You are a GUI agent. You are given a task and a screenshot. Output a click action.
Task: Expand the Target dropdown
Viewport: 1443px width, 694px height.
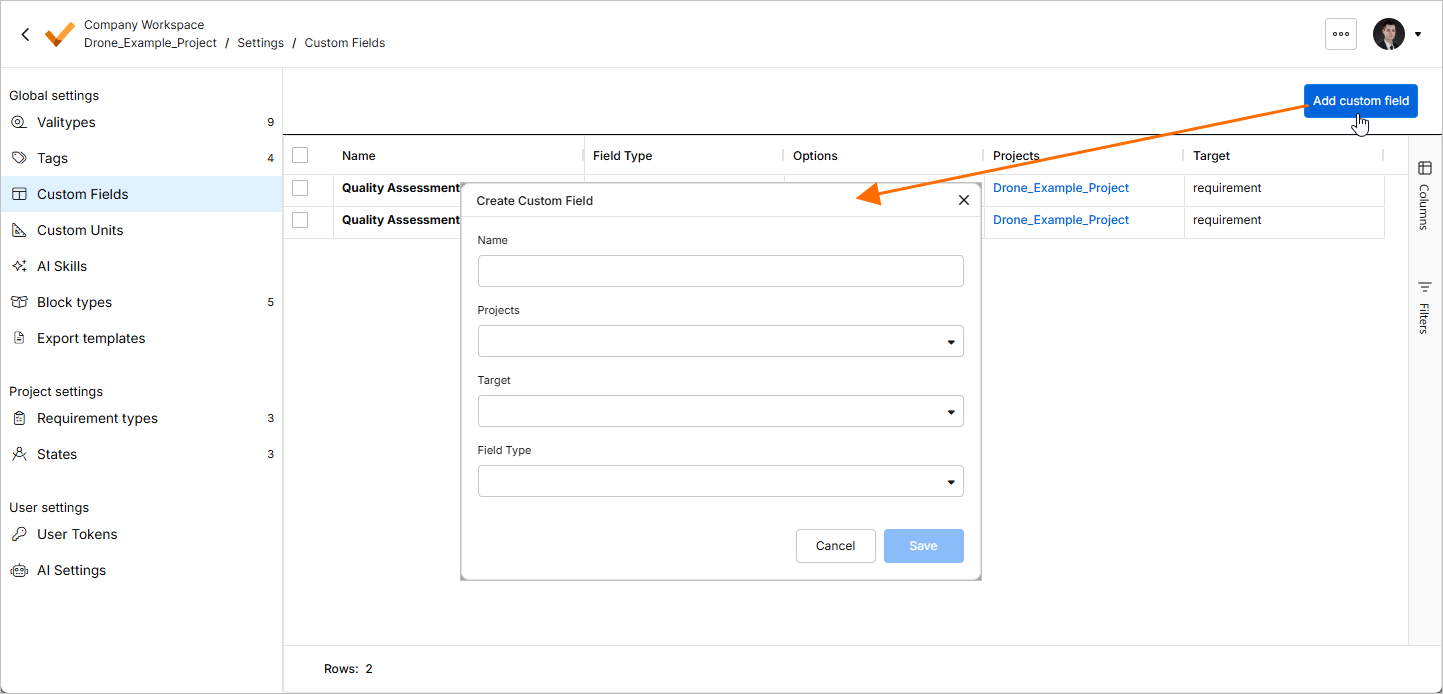pyautogui.click(x=721, y=411)
